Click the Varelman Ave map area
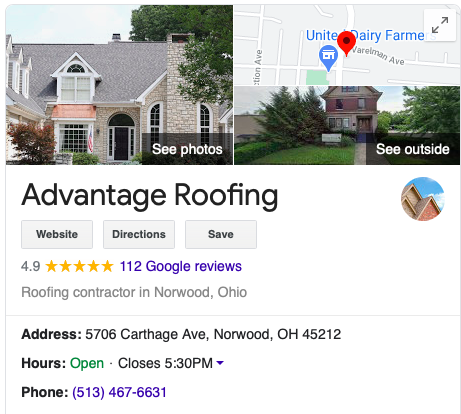461x414 pixels. [378, 55]
